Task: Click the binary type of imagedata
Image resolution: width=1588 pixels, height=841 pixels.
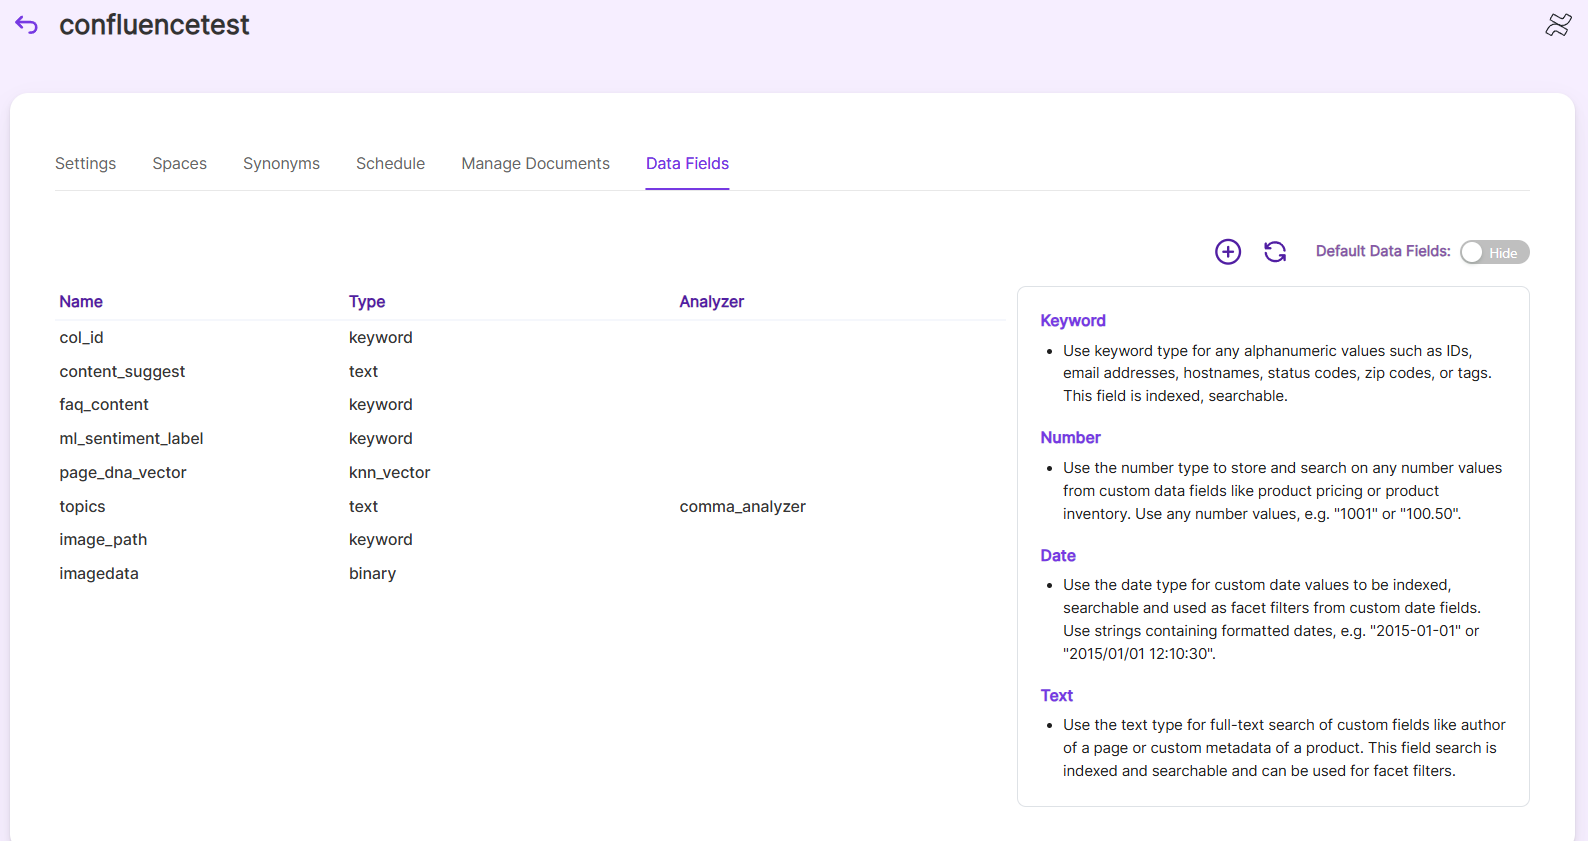Action: click(372, 573)
